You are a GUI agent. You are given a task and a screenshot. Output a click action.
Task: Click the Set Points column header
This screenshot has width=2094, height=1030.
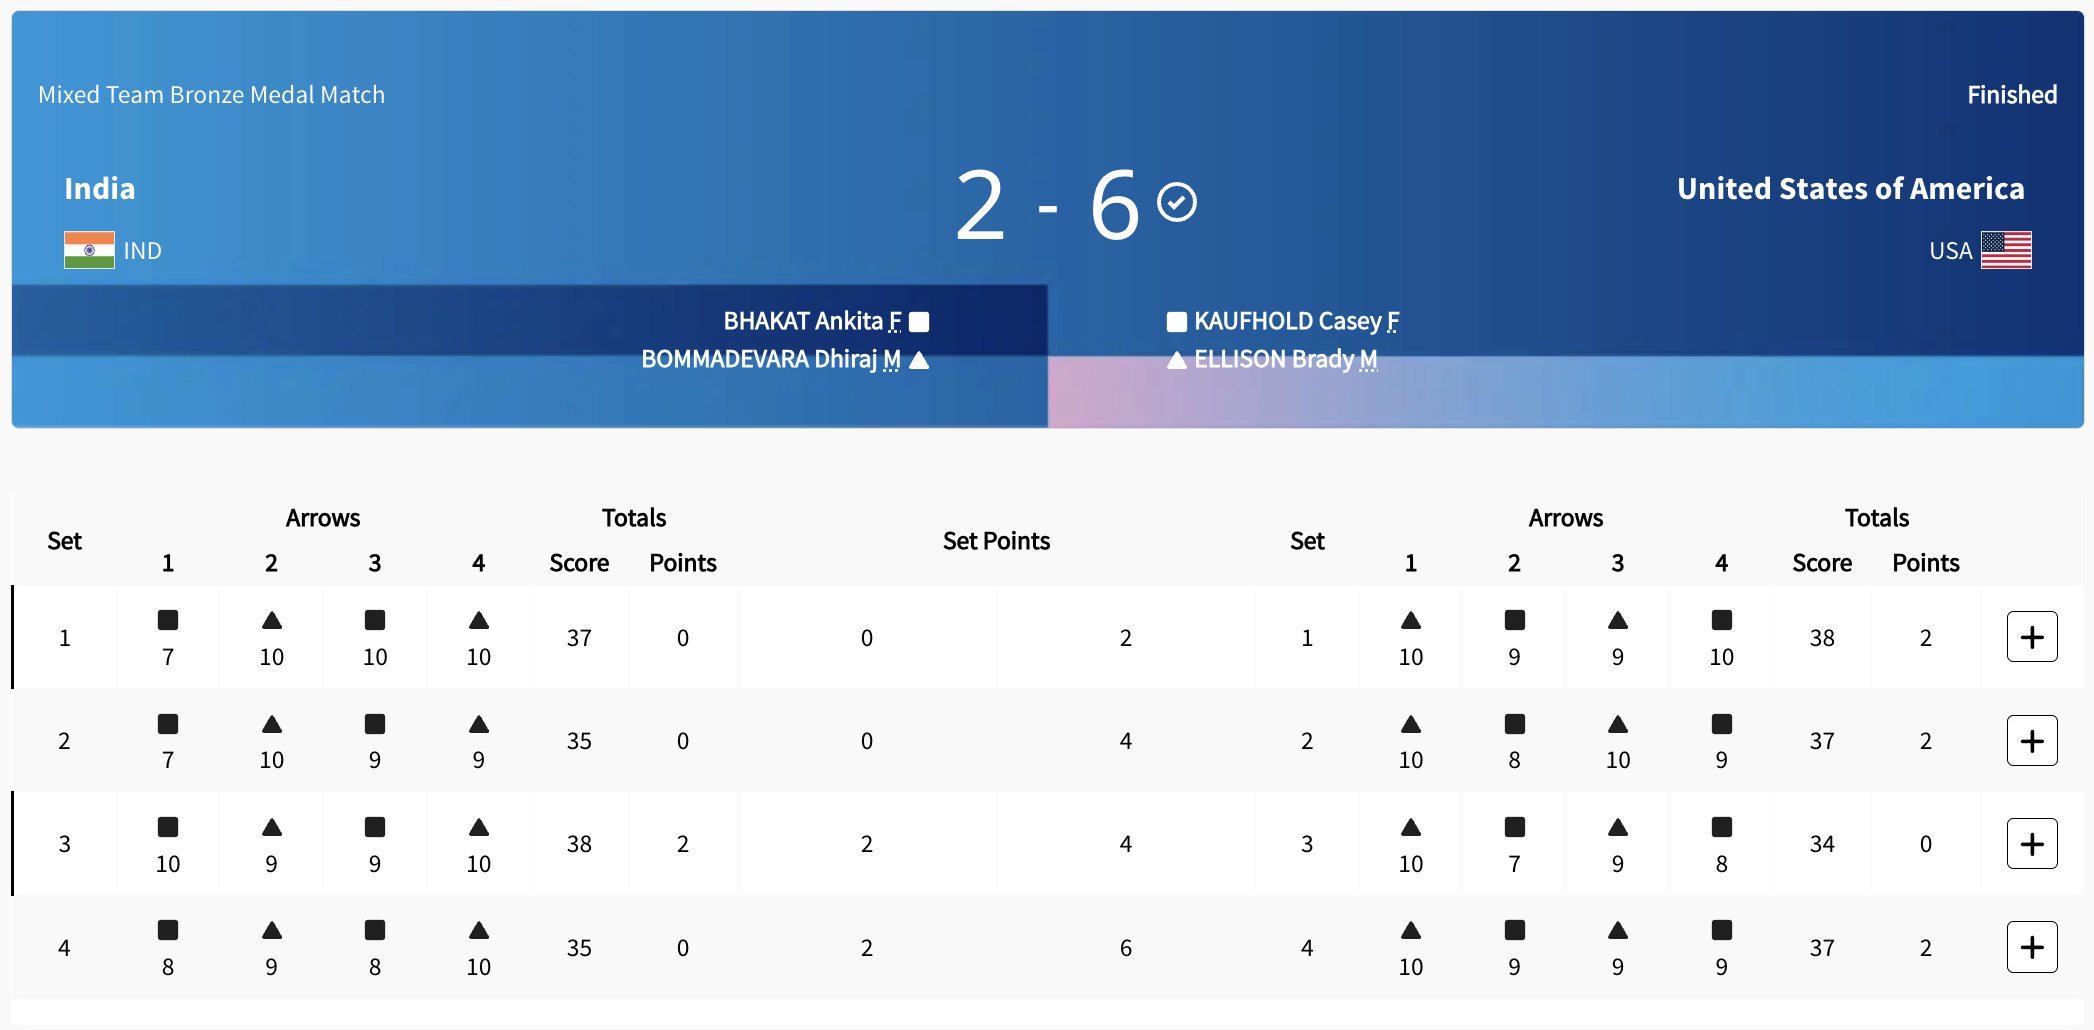click(x=996, y=541)
